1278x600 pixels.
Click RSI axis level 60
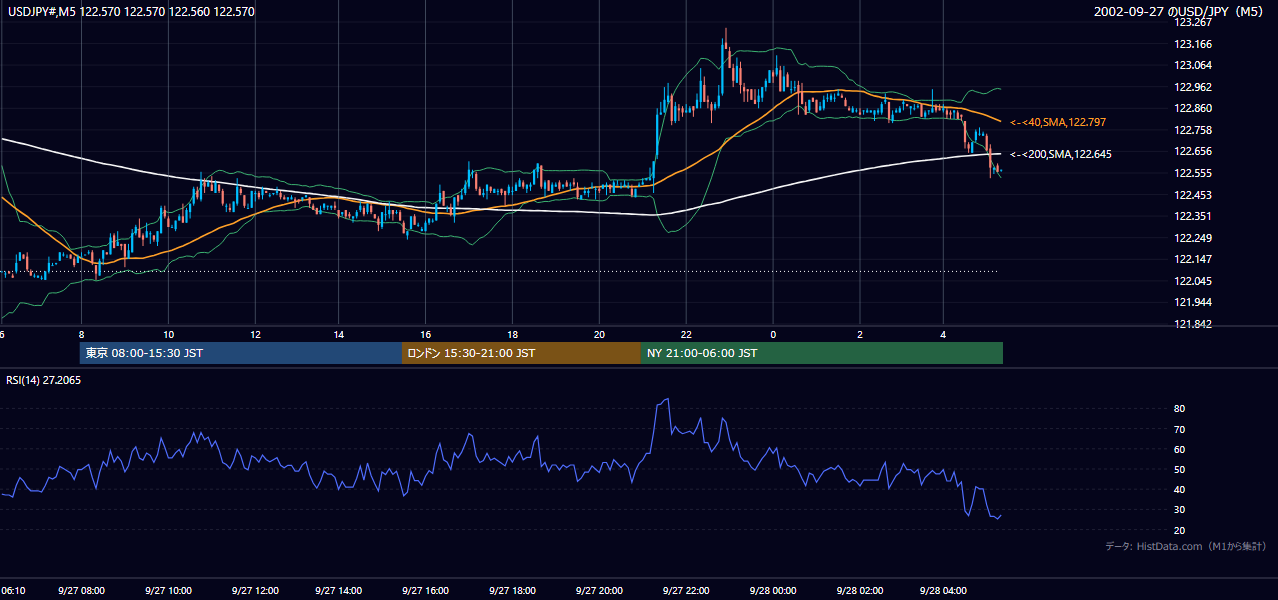[1180, 449]
